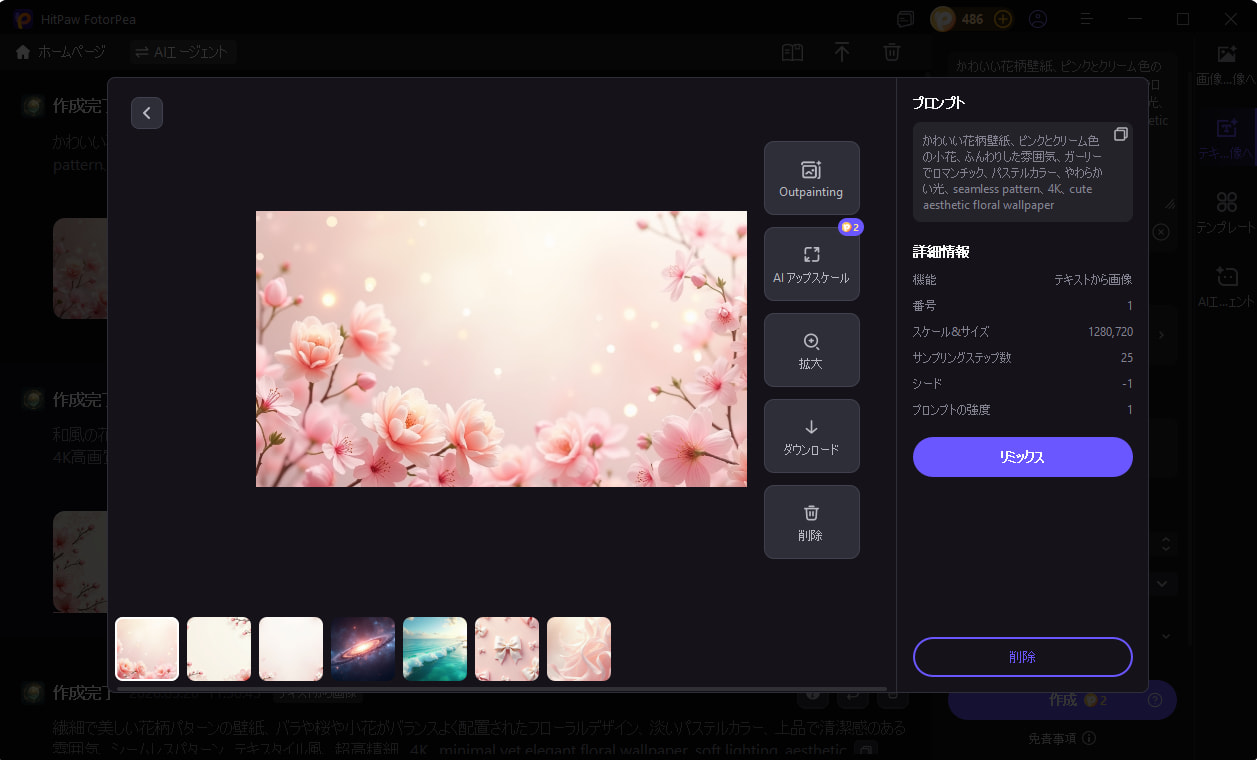Viewport: 1257px width, 760px height.
Task: Open ホームページ in the main window
Action: pos(60,52)
